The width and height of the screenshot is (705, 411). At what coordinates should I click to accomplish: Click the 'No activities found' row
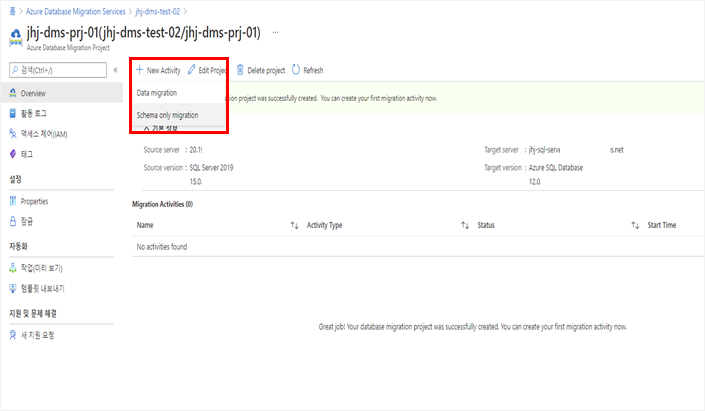tap(418, 246)
